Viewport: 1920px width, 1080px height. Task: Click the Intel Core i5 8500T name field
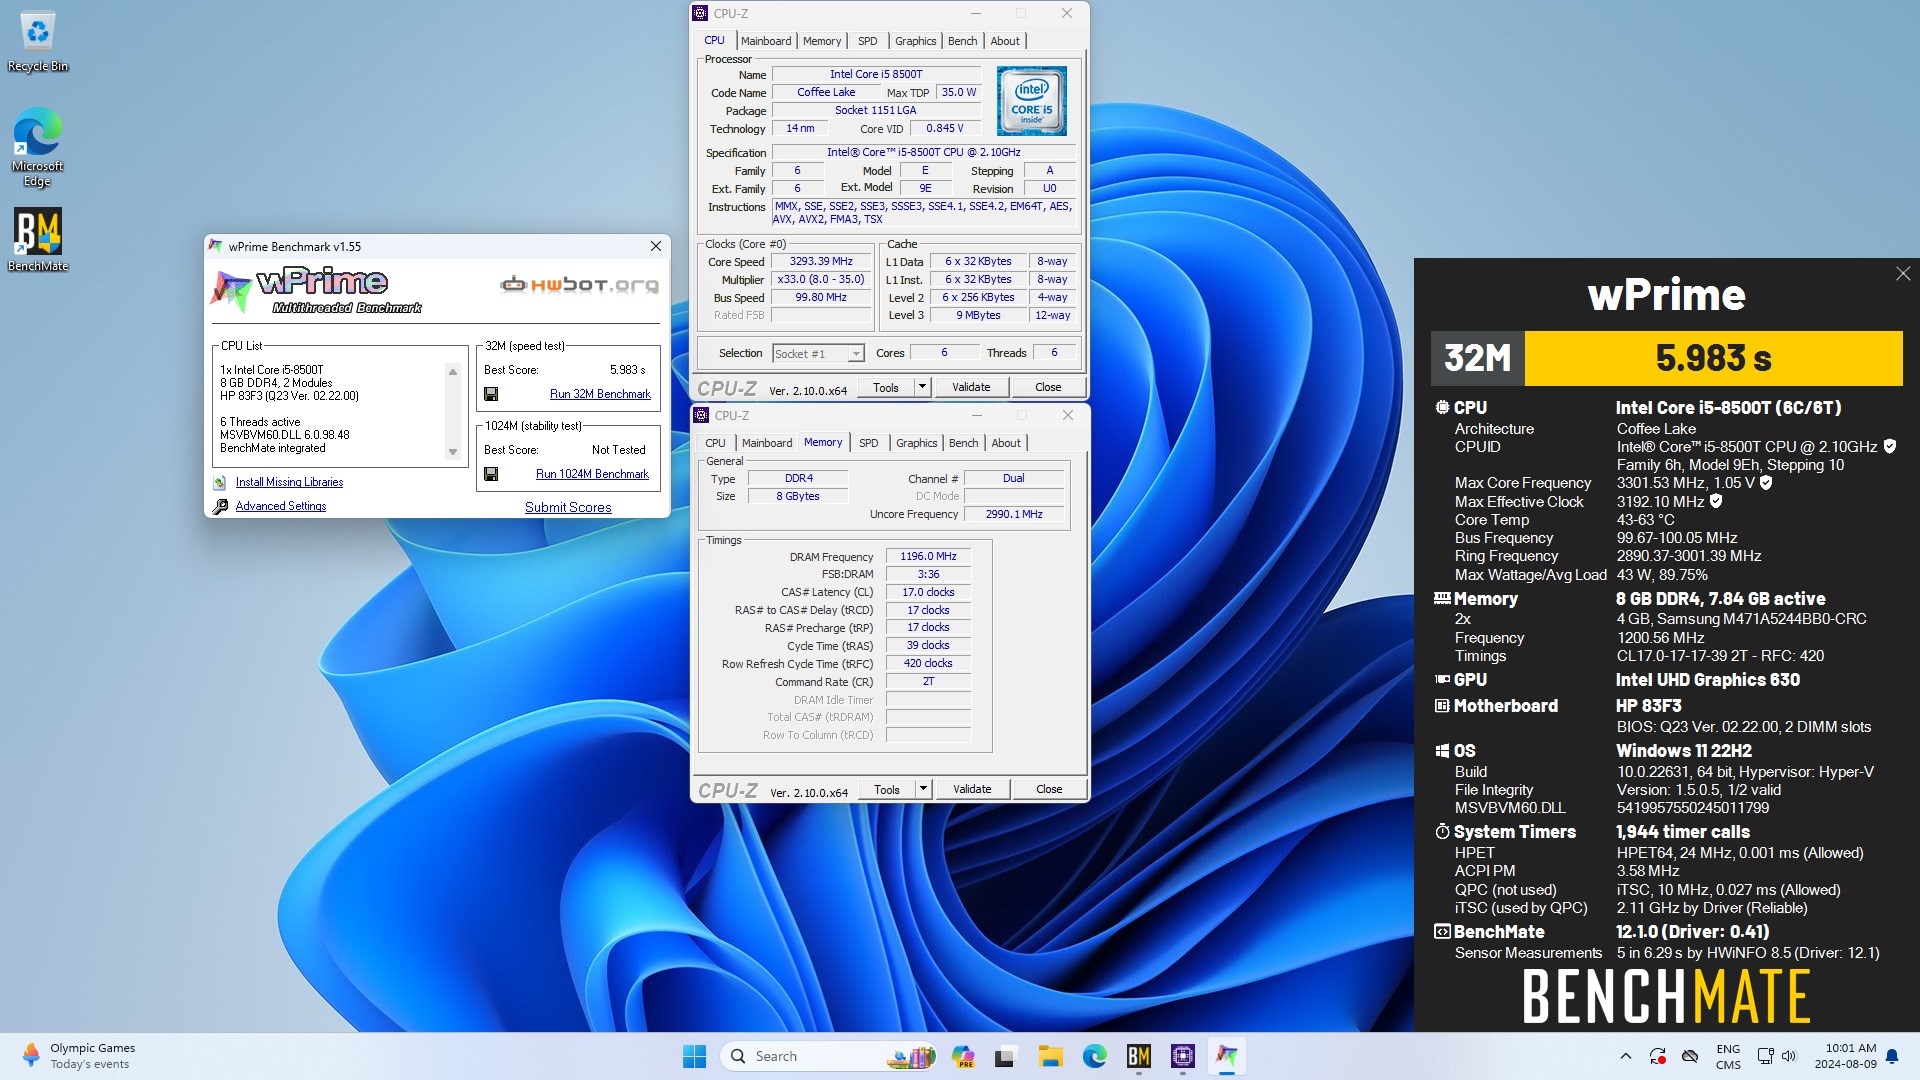pyautogui.click(x=876, y=74)
